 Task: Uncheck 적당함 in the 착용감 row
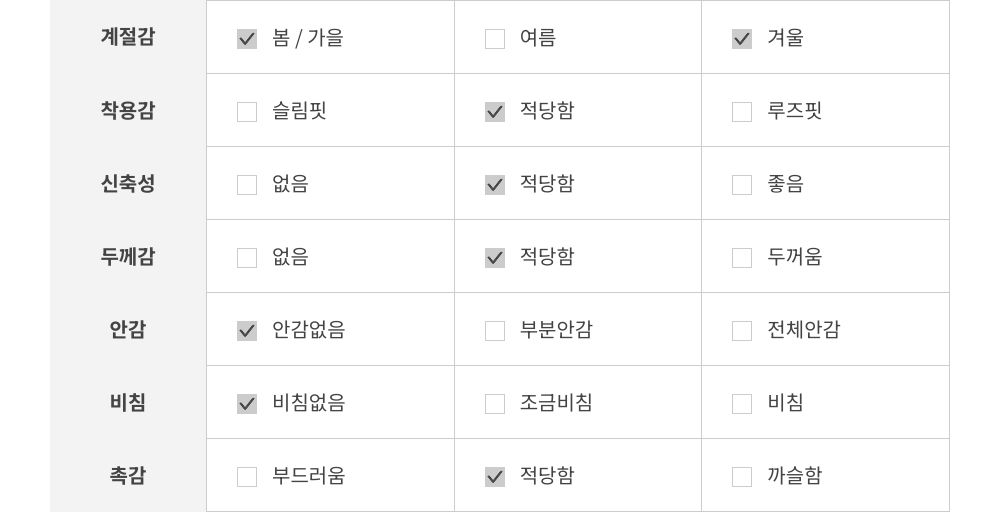tap(495, 112)
